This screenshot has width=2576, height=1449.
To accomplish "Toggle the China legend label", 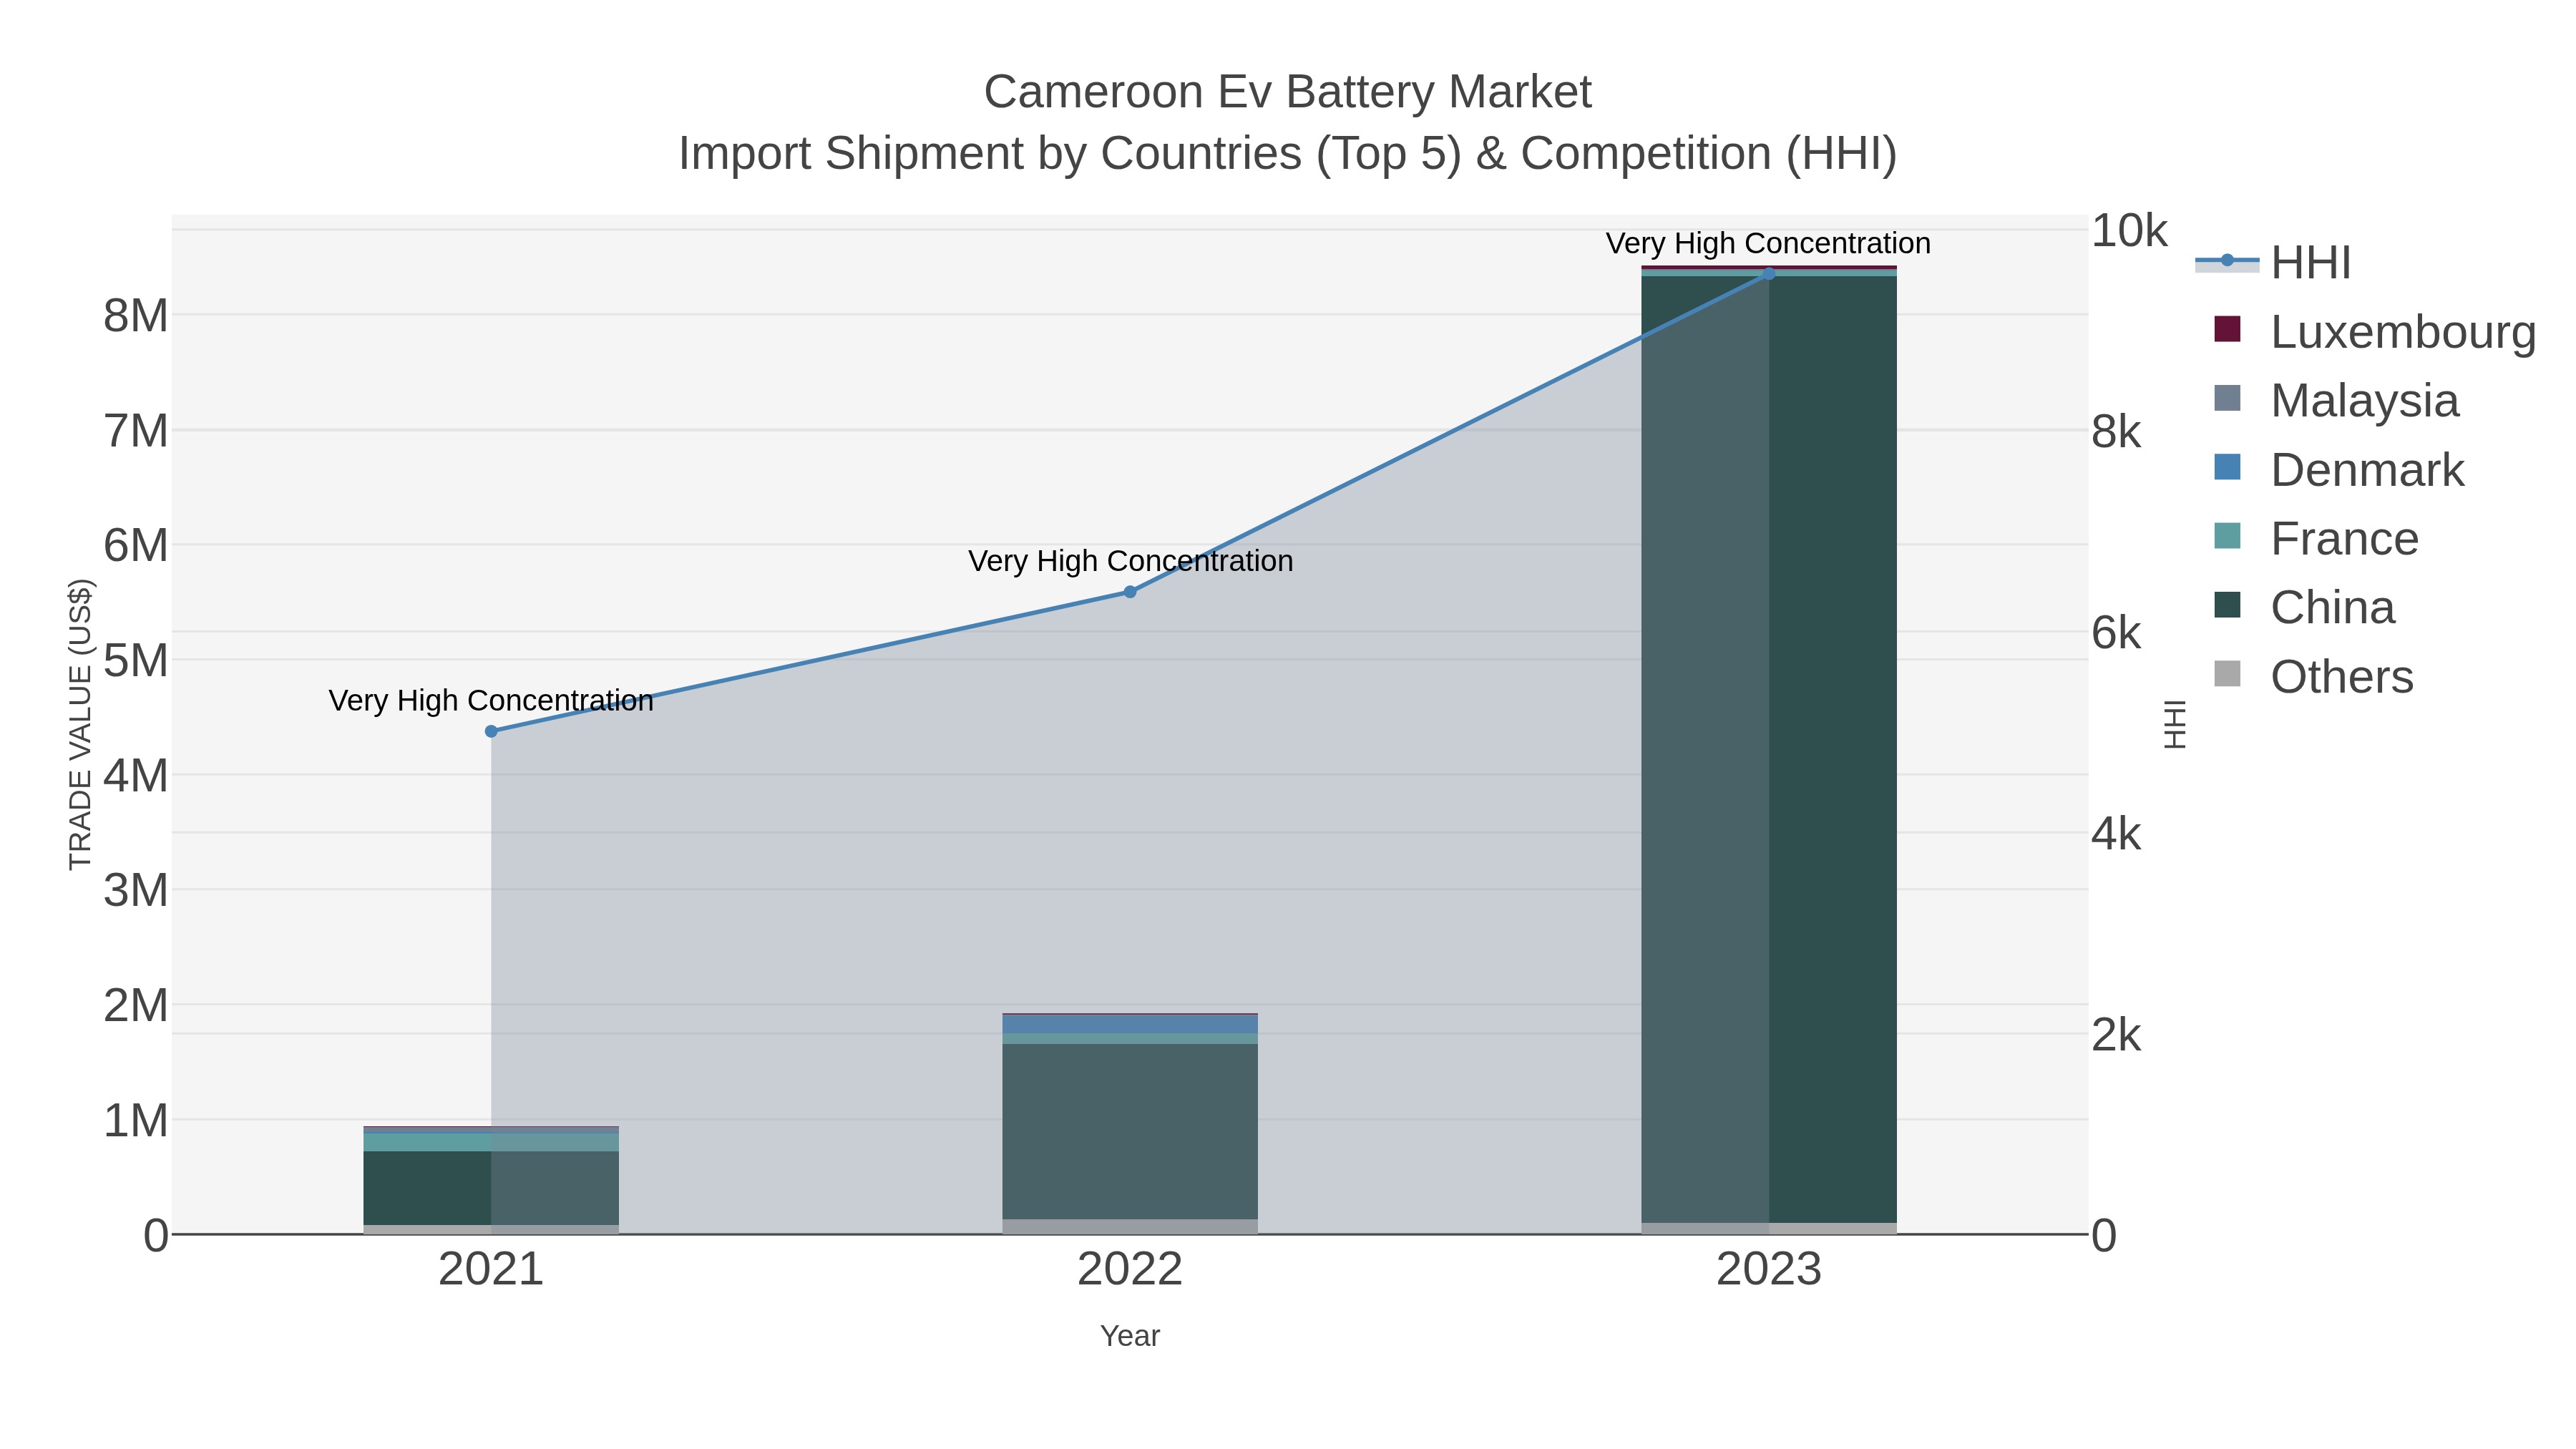I will point(2332,608).
